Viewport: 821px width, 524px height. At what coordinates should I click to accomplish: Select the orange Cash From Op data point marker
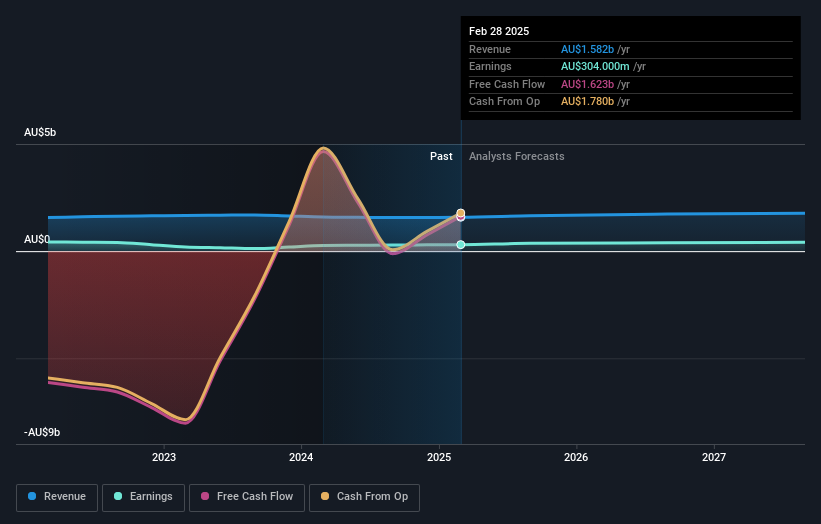coord(461,213)
